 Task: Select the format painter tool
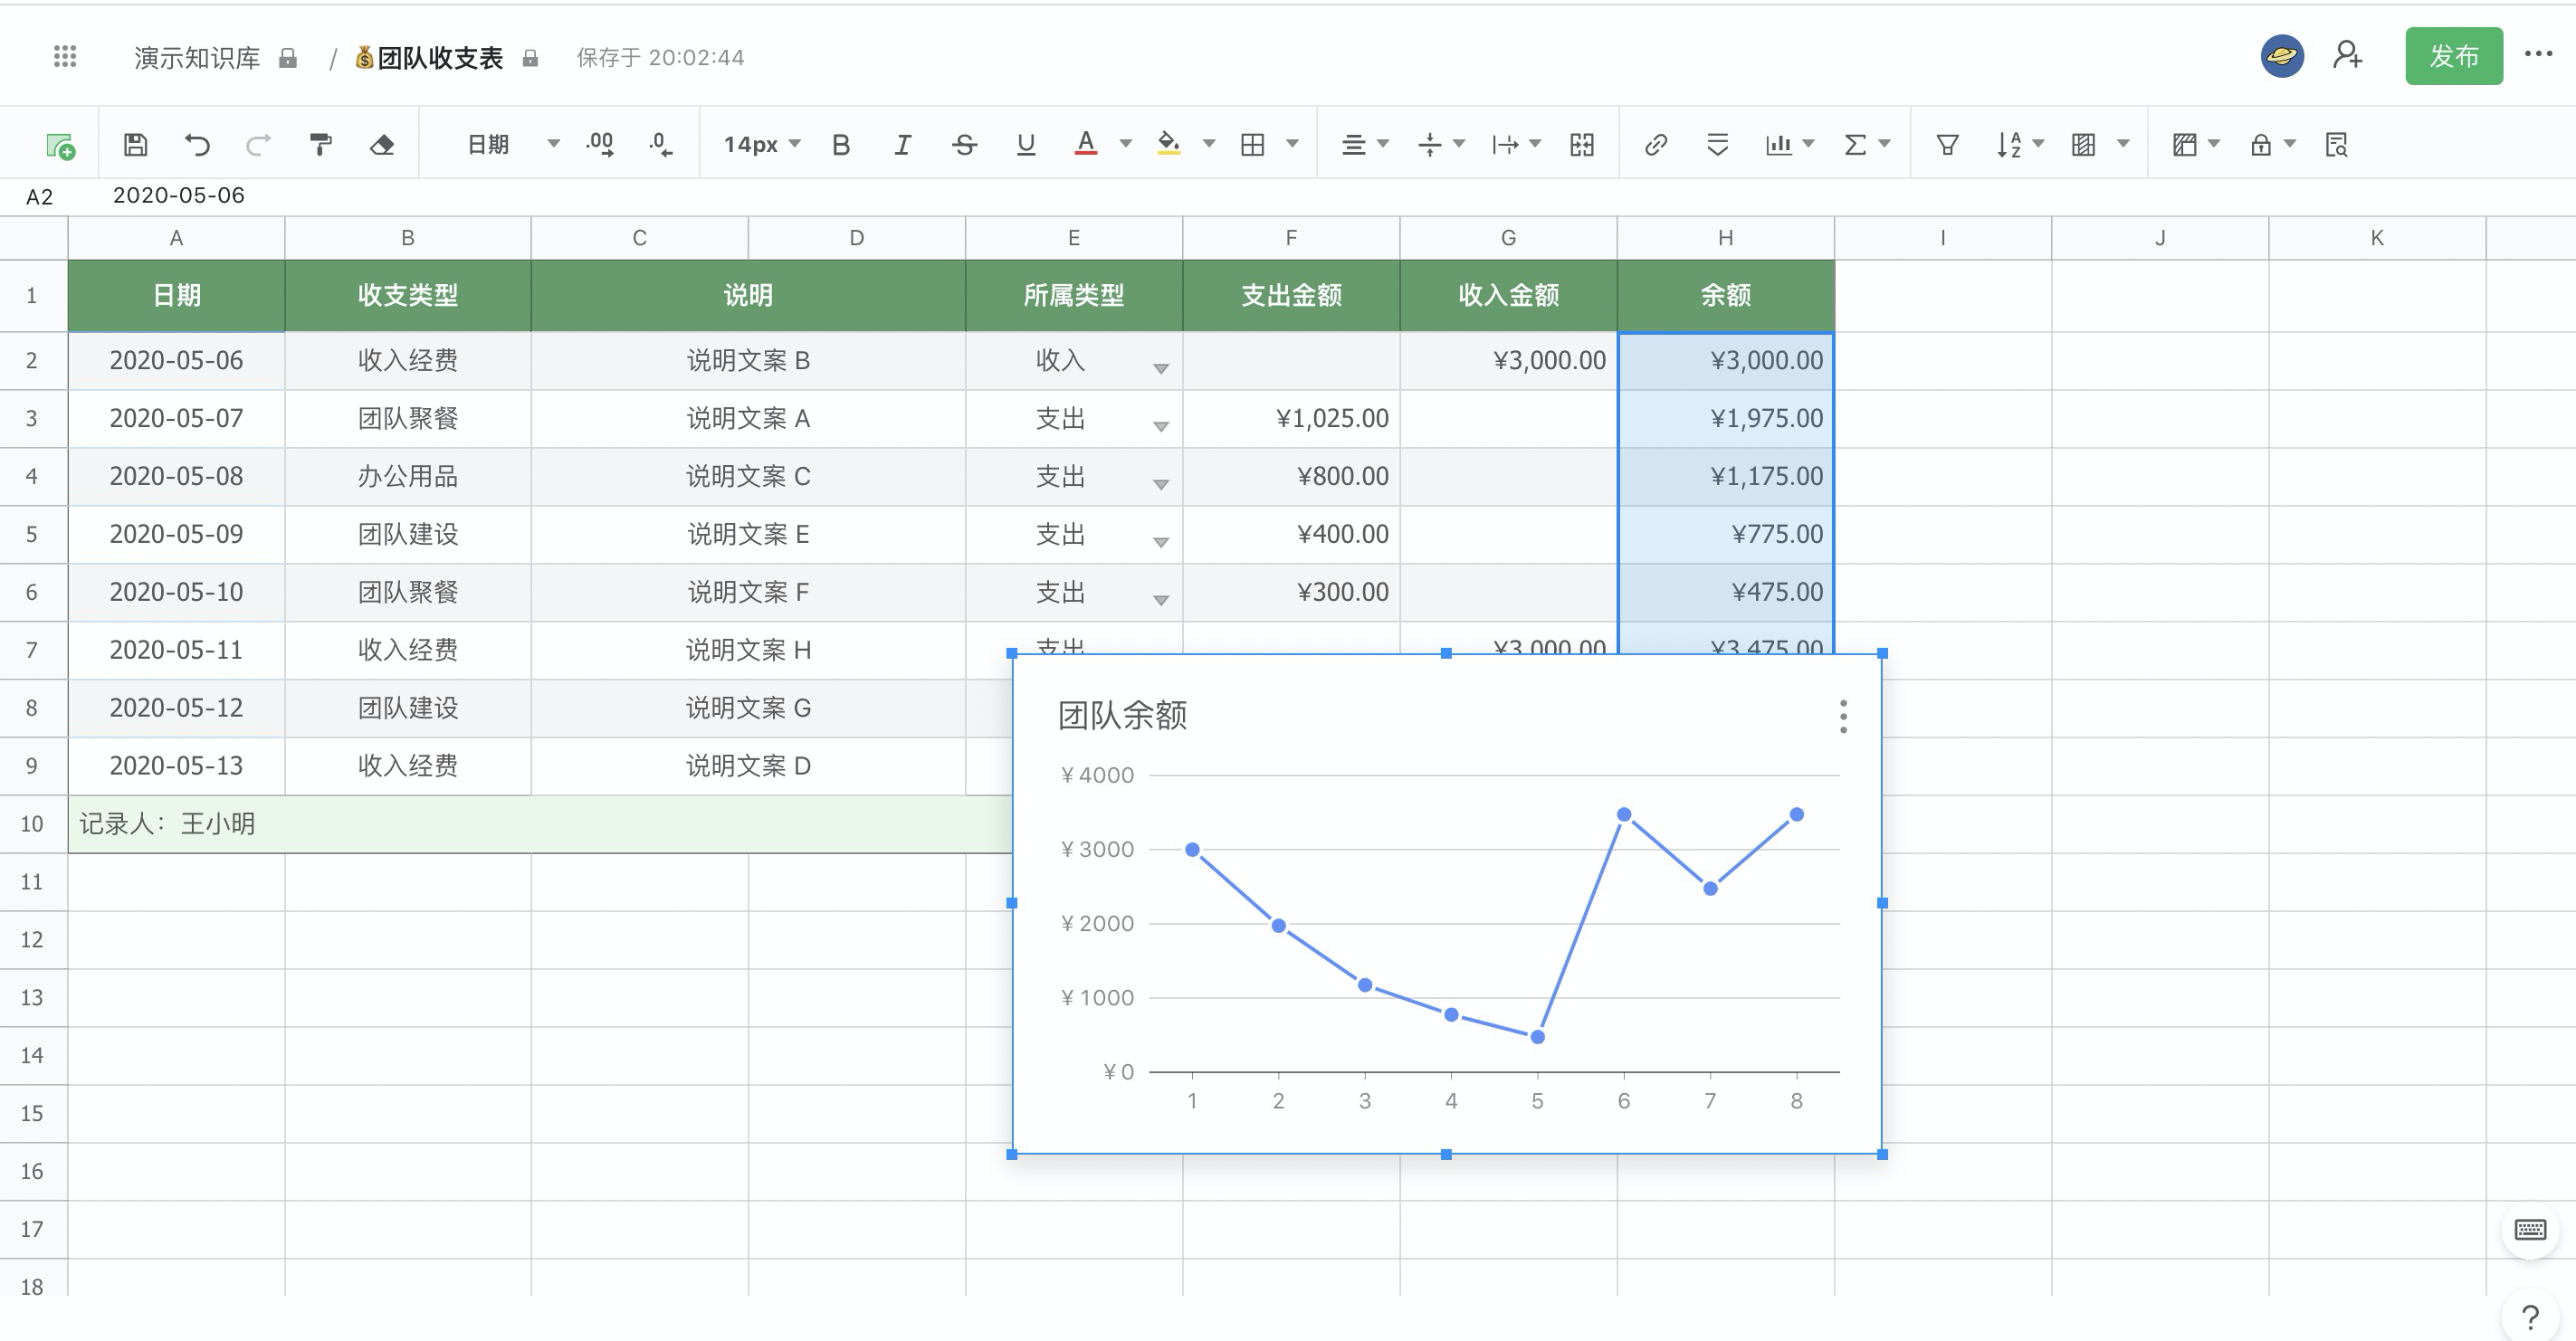320,145
